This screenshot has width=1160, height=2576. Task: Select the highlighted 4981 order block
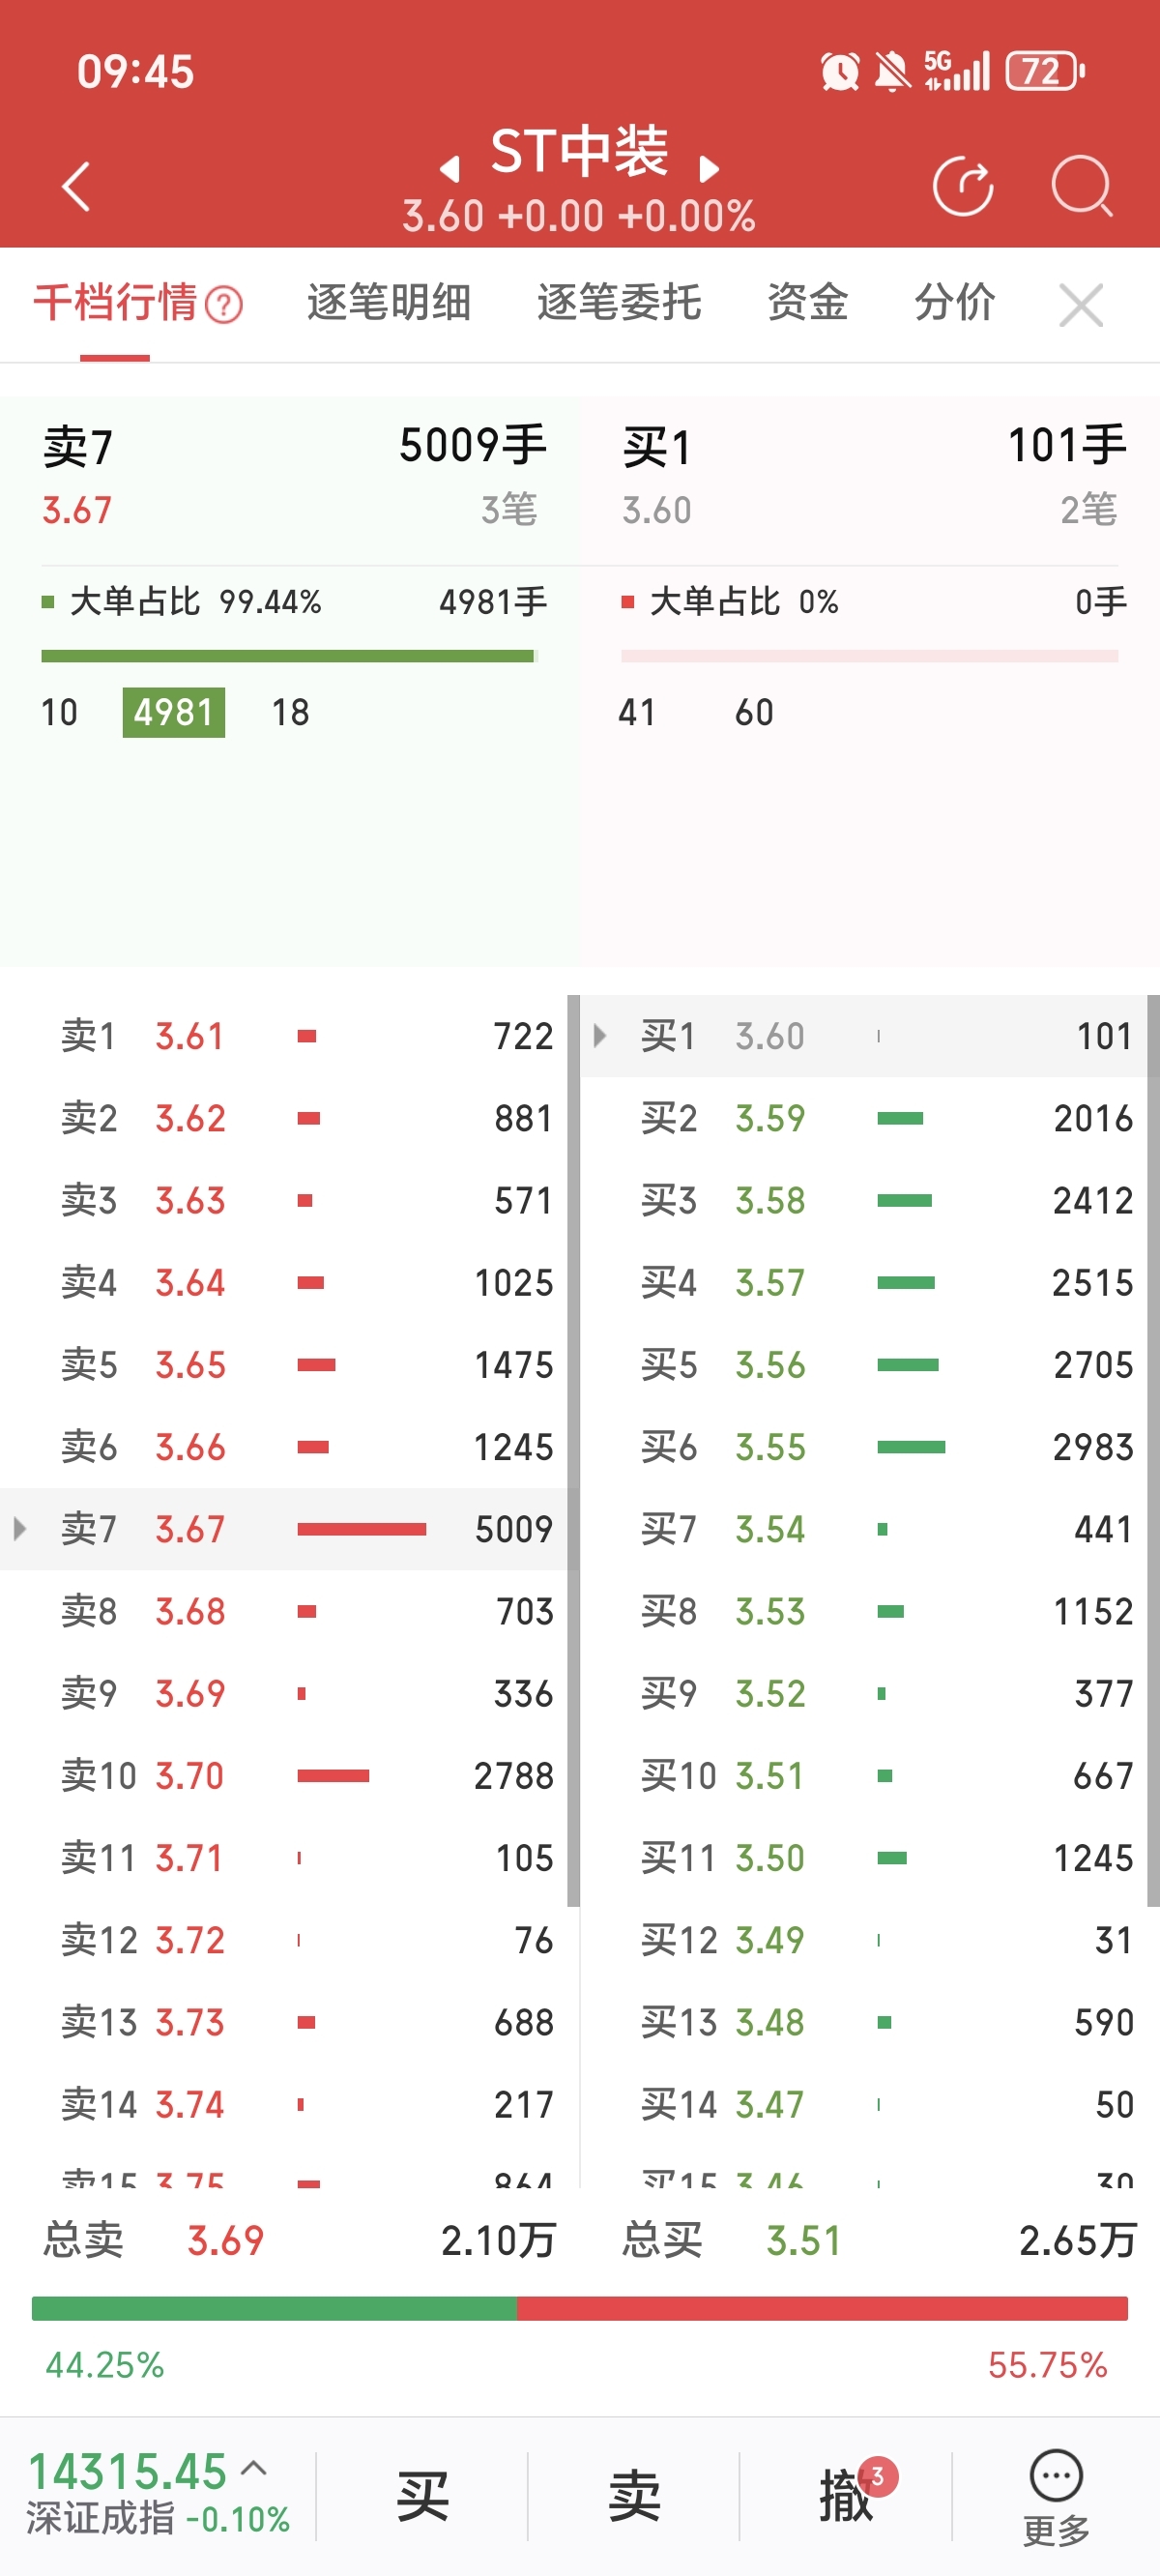point(173,712)
